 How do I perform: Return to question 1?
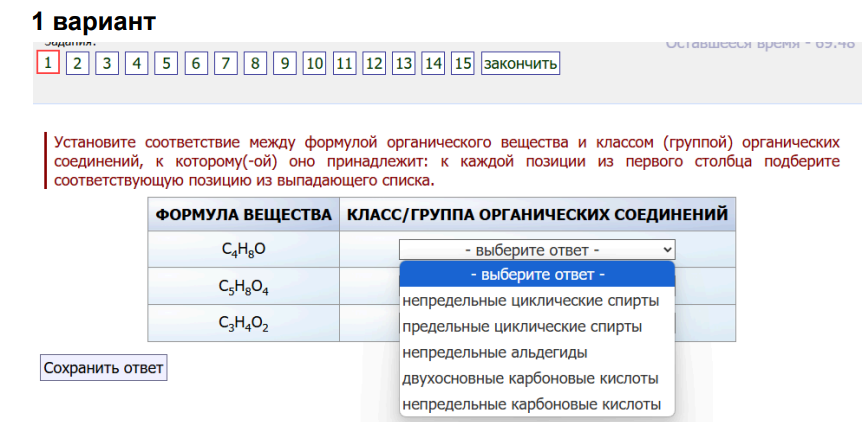pyautogui.click(x=47, y=64)
